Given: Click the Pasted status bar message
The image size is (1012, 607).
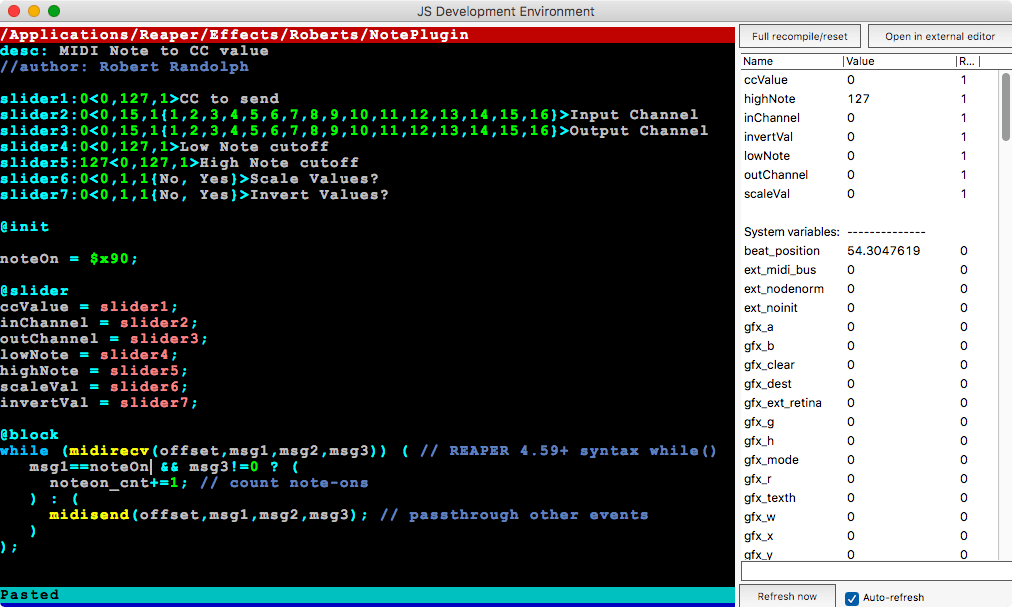Looking at the screenshot, I should 29,594.
